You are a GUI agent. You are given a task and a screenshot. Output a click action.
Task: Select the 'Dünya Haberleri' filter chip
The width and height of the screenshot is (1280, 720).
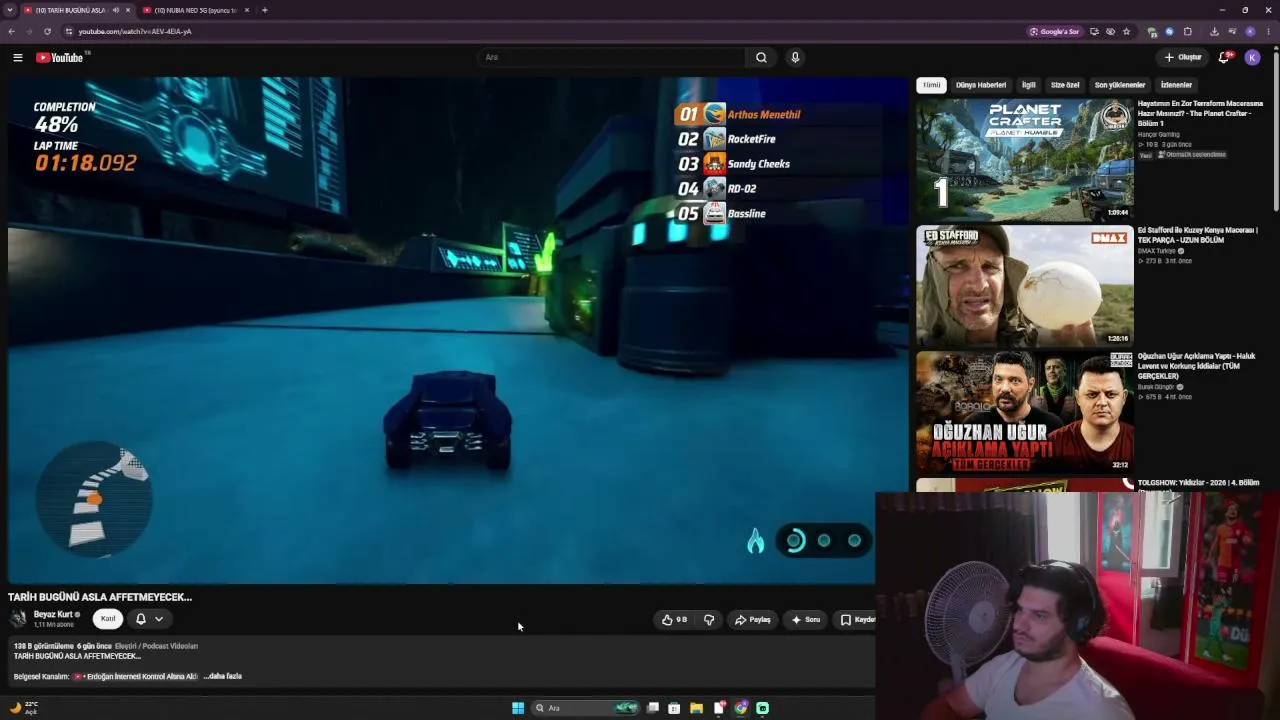point(981,85)
